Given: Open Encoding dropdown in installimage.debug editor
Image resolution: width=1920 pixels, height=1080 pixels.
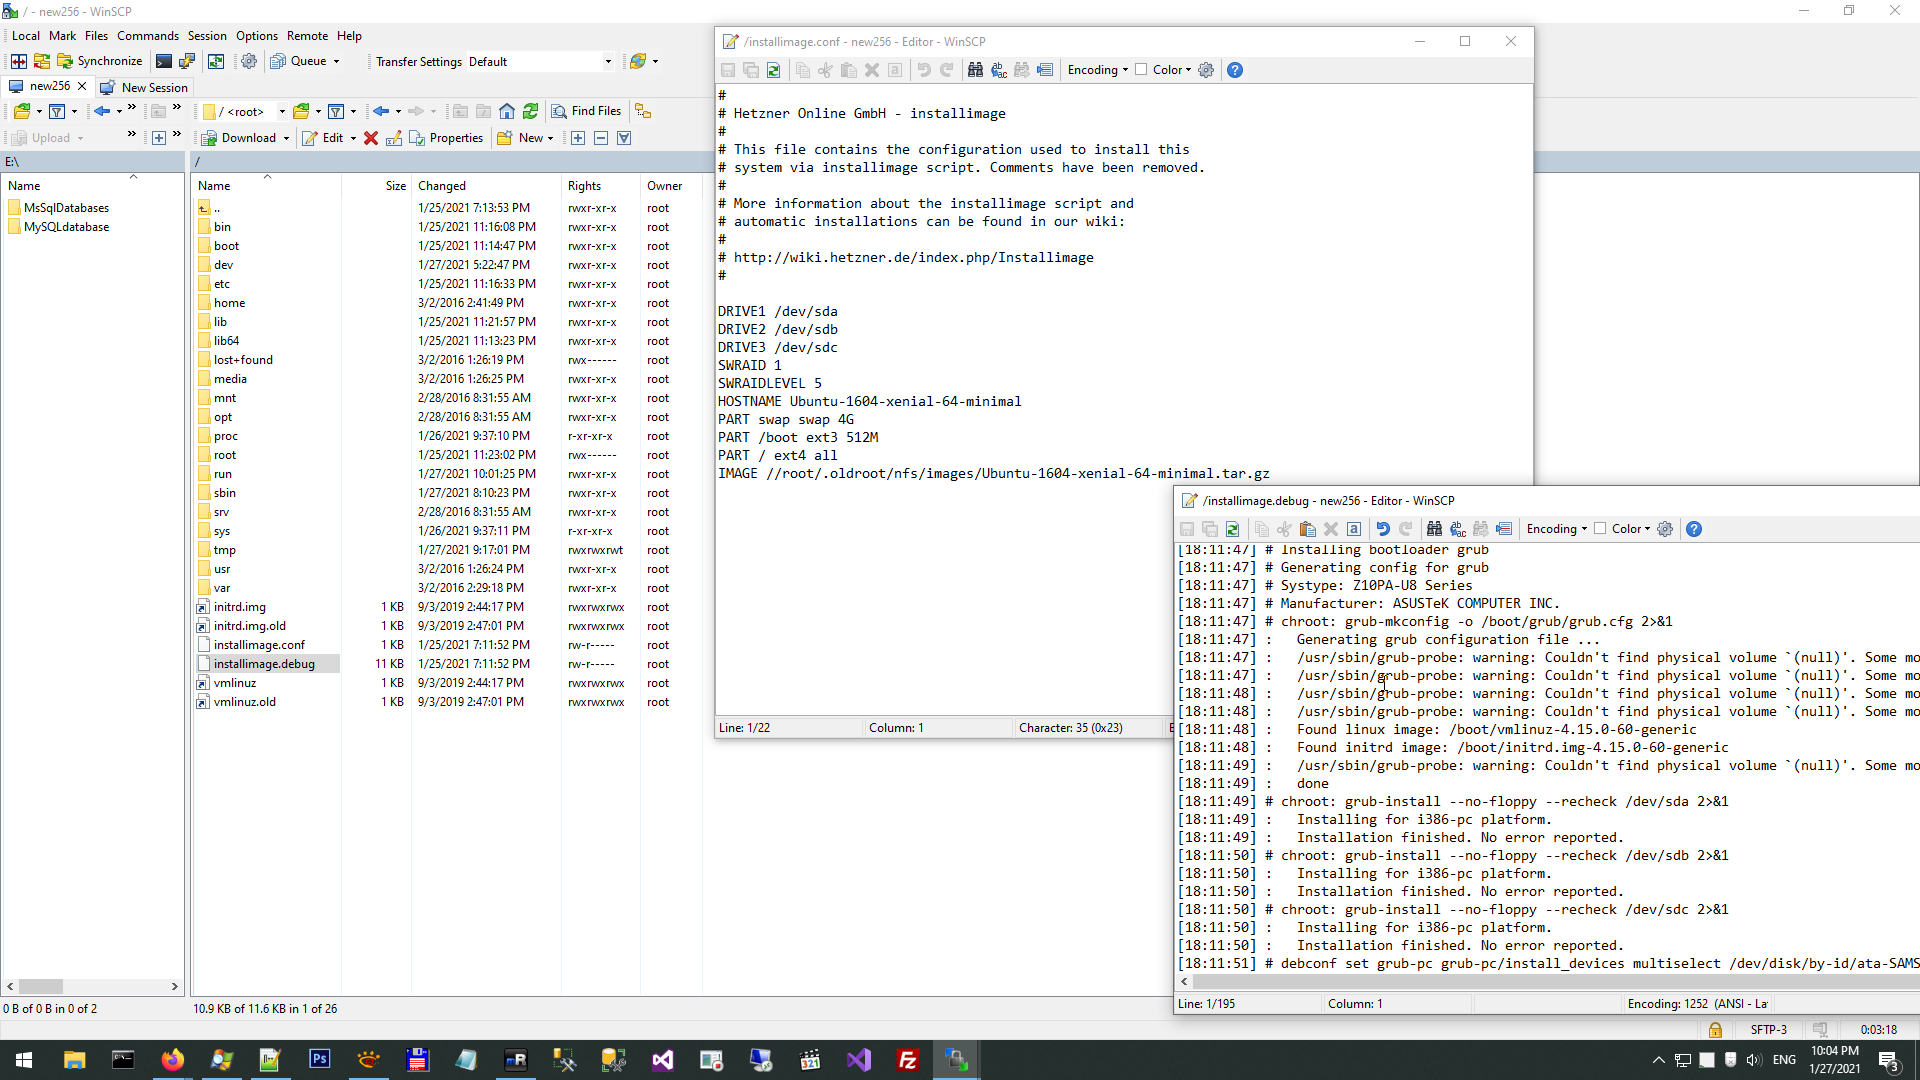Looking at the screenshot, I should pyautogui.click(x=1557, y=529).
